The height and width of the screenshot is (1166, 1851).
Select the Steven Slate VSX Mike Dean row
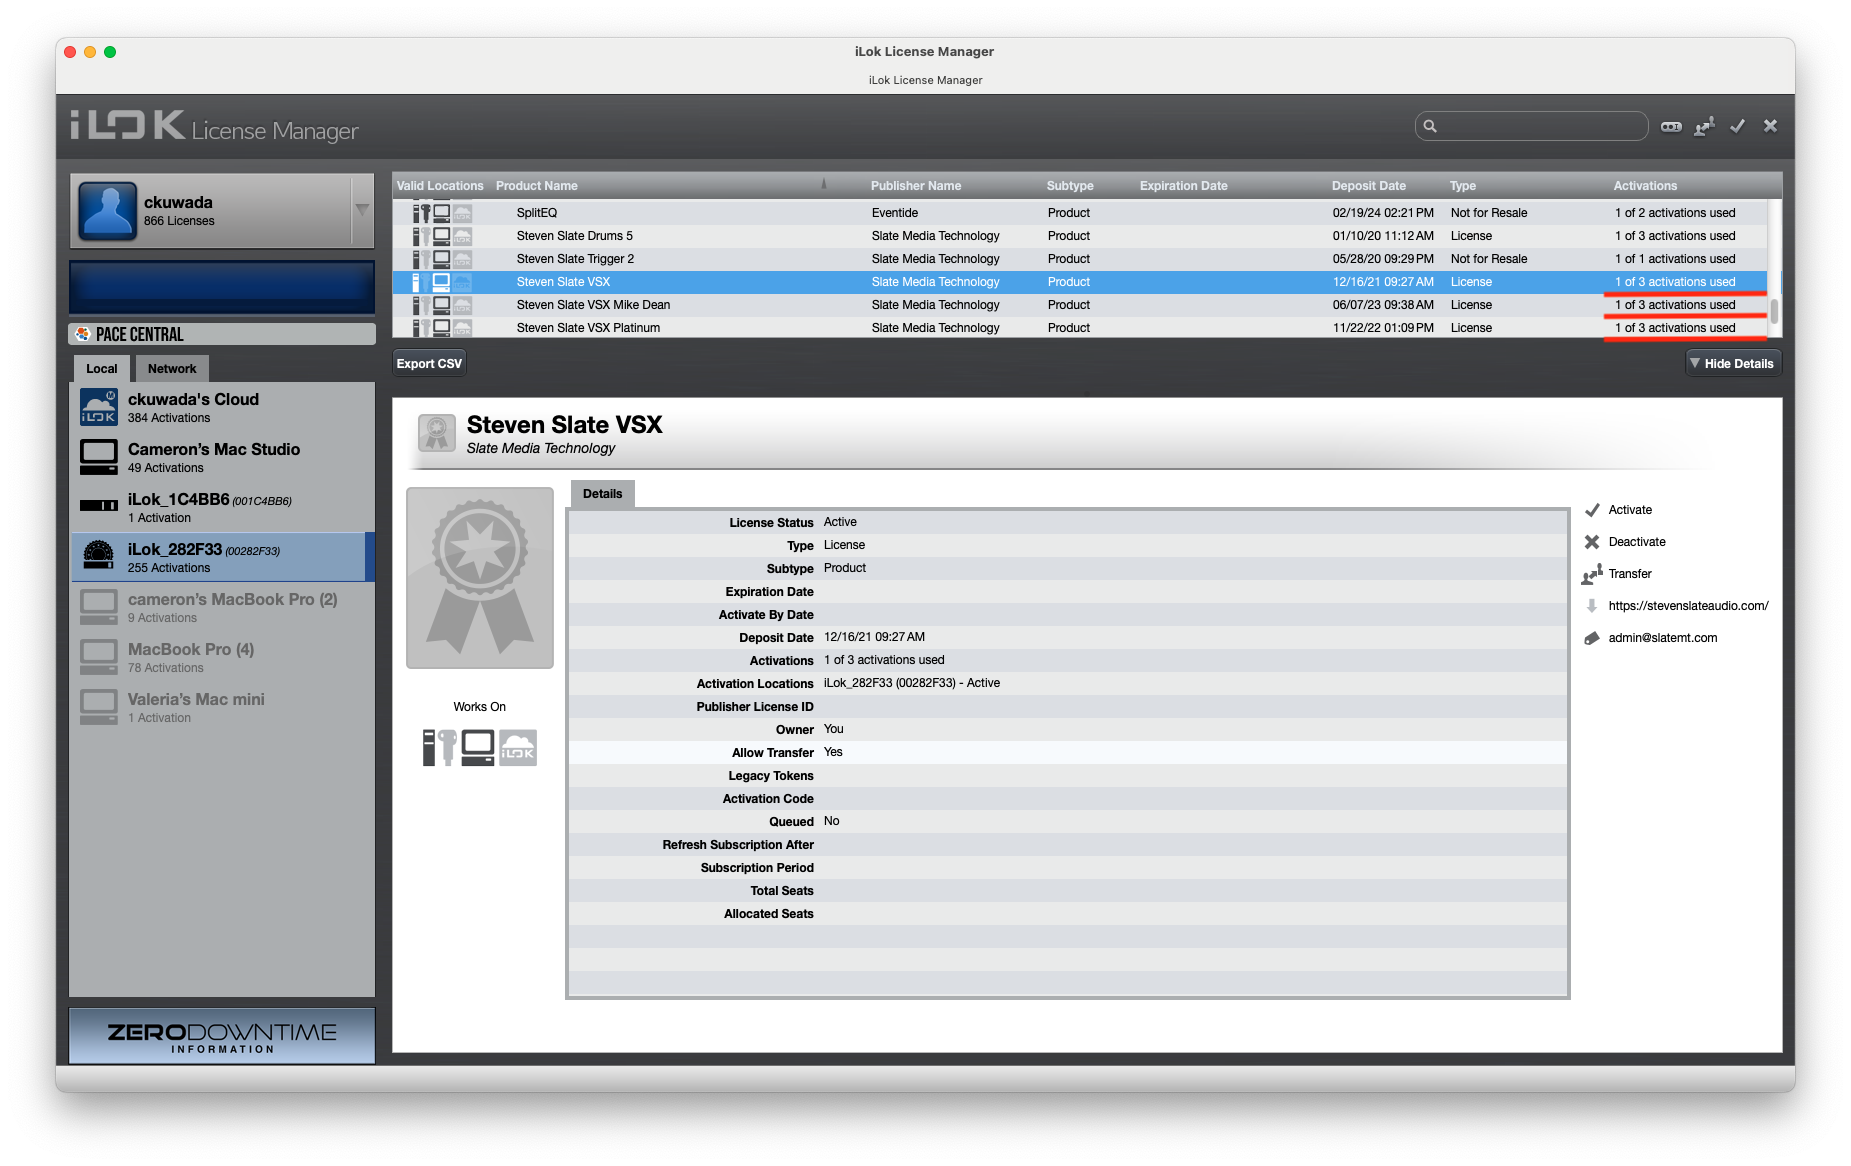coord(1079,305)
